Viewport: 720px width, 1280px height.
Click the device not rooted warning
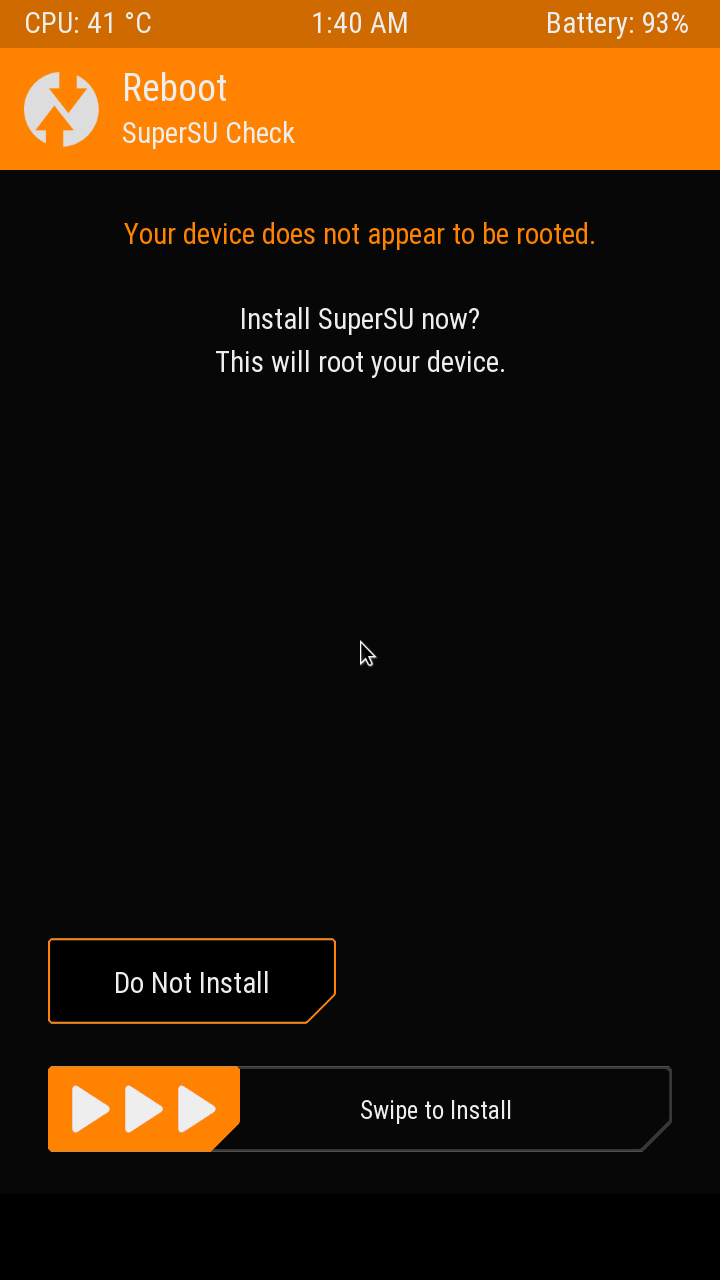point(360,234)
